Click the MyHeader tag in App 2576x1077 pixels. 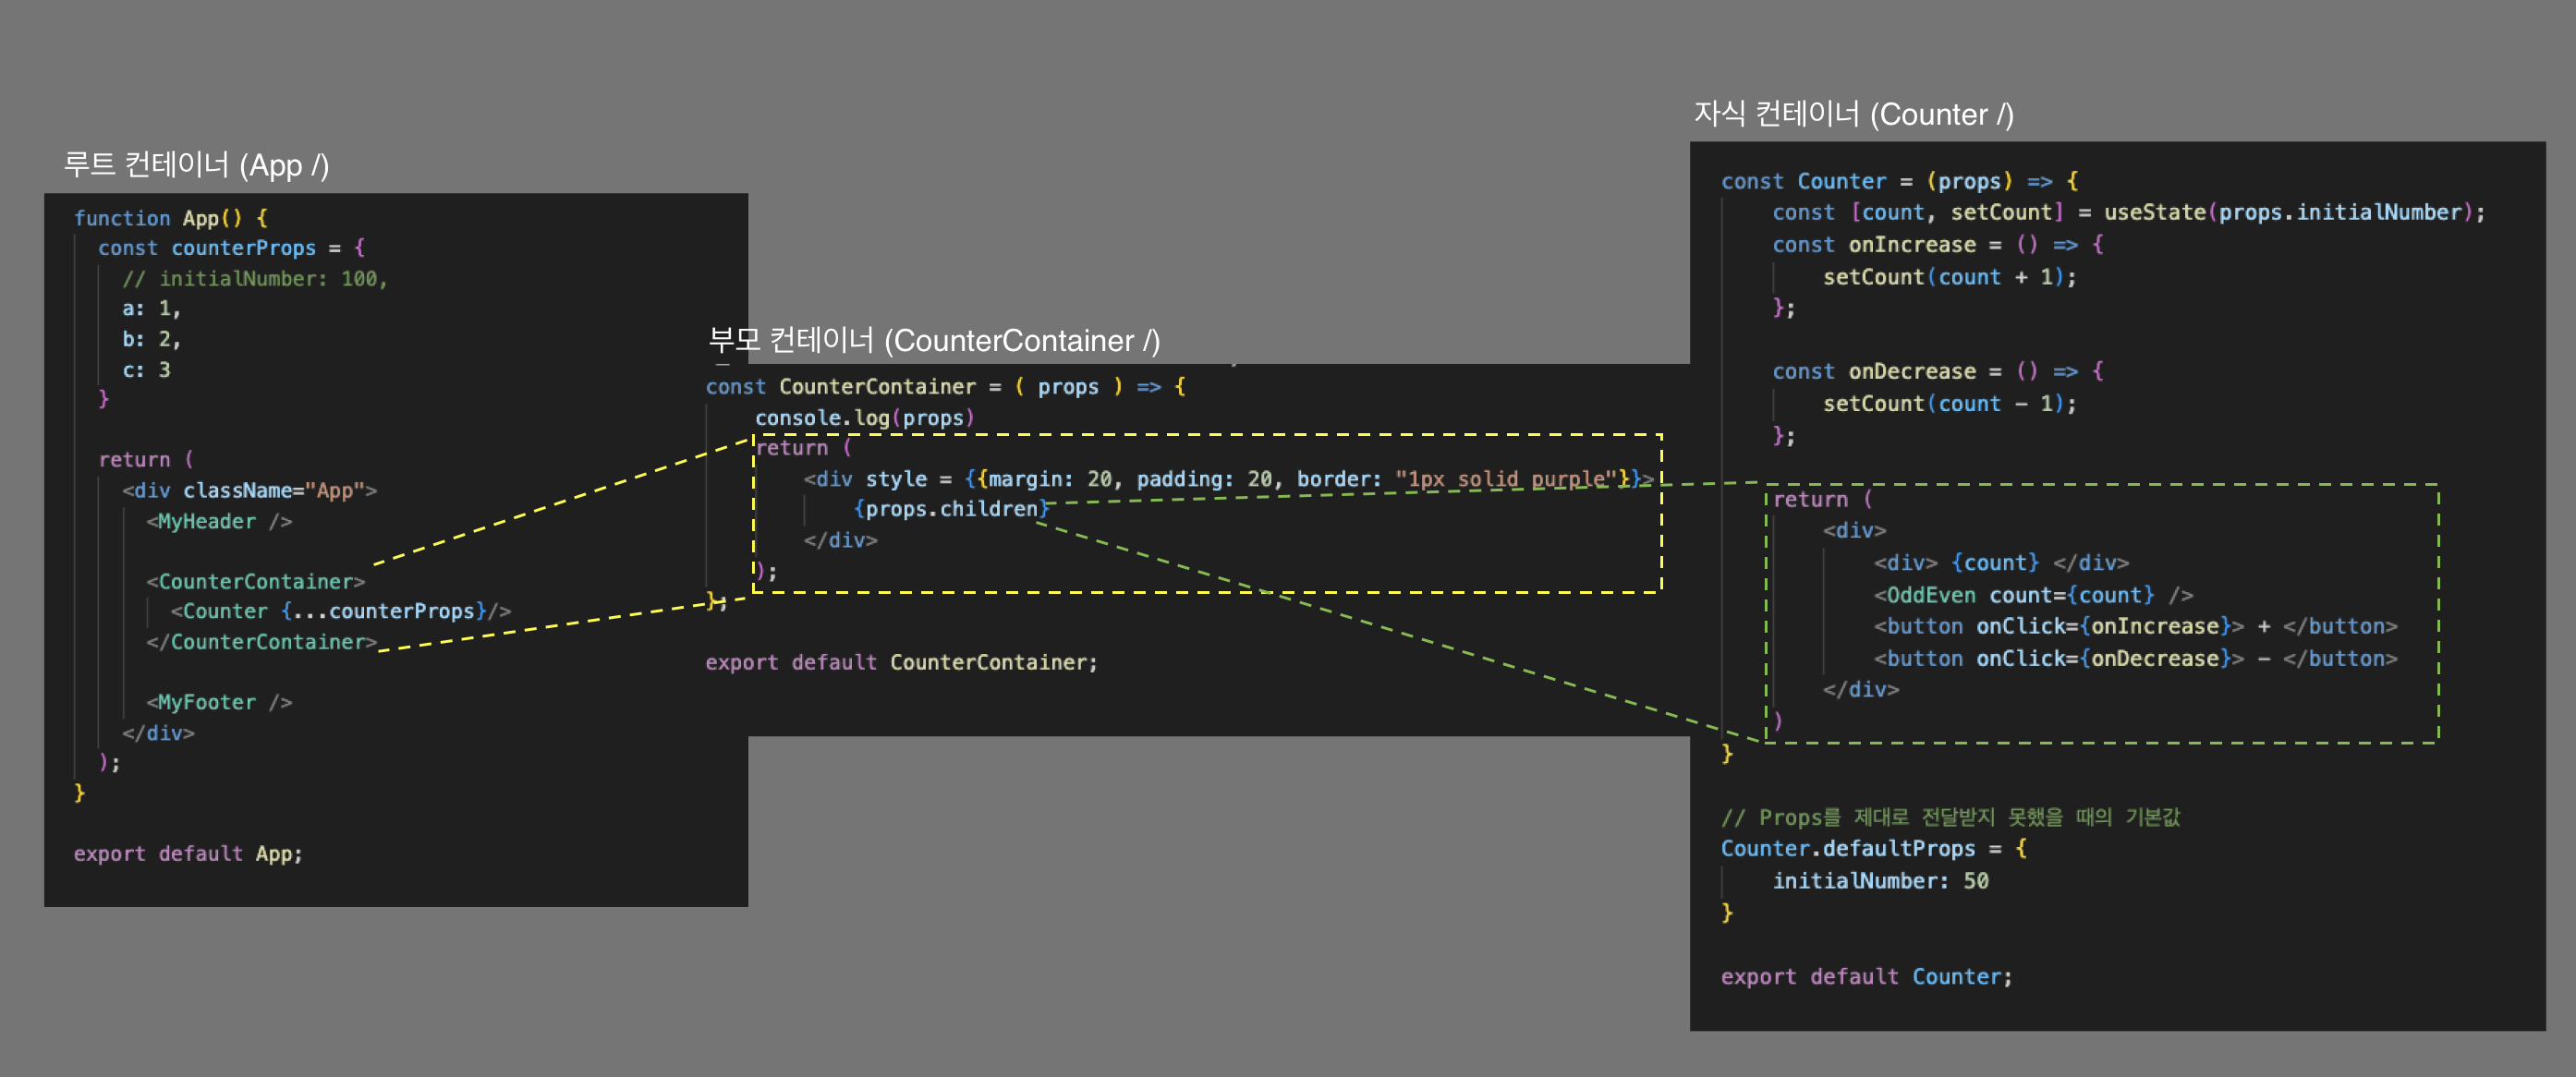tap(219, 521)
